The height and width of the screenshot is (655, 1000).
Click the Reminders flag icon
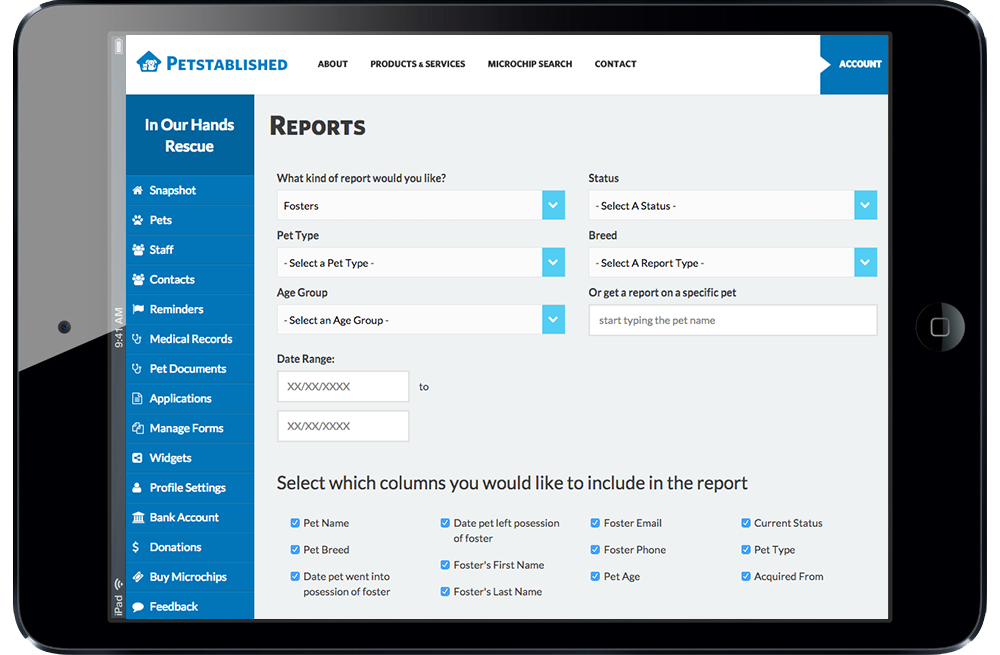(137, 309)
